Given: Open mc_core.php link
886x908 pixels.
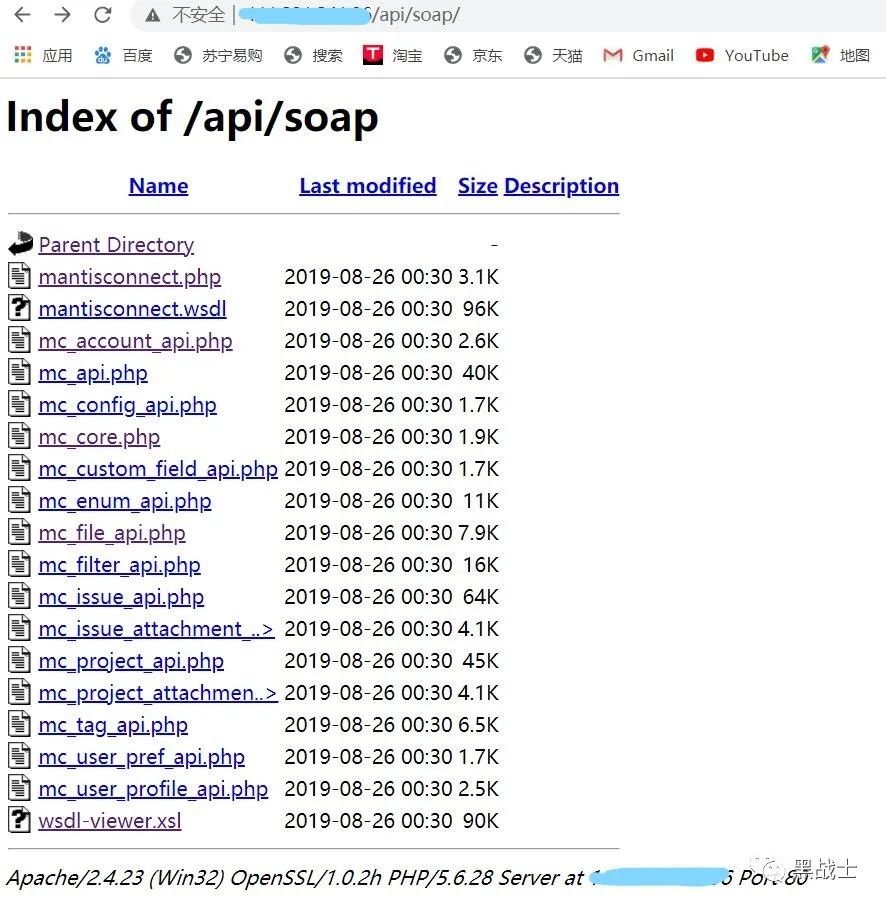Looking at the screenshot, I should (100, 437).
